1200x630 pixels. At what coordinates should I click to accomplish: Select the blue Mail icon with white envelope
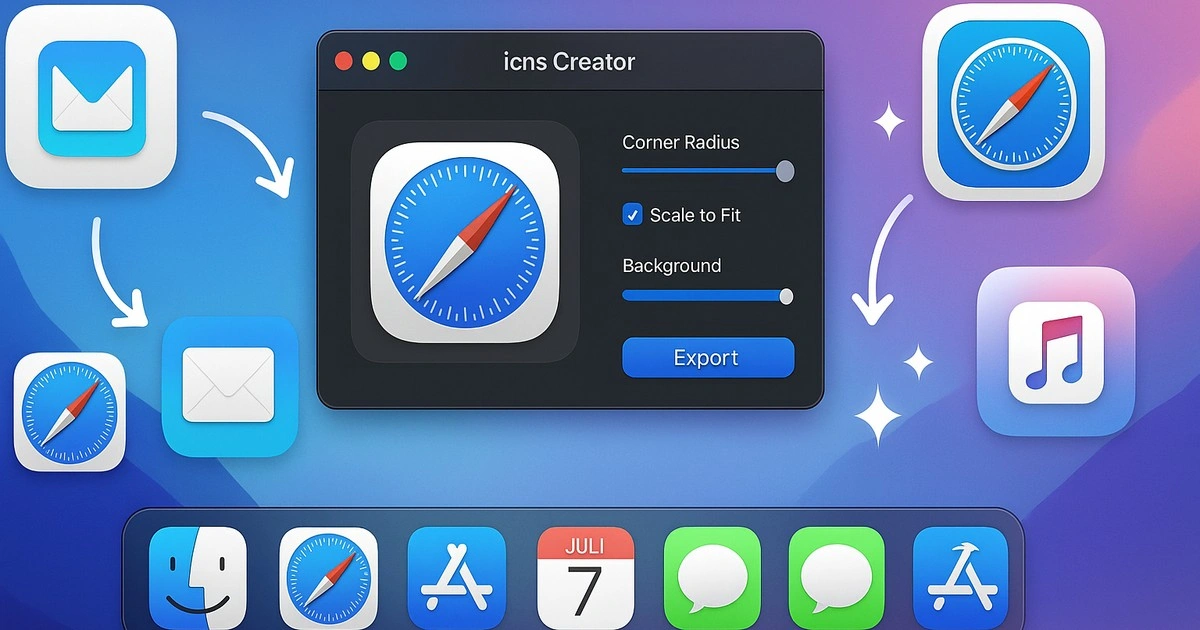pos(230,387)
